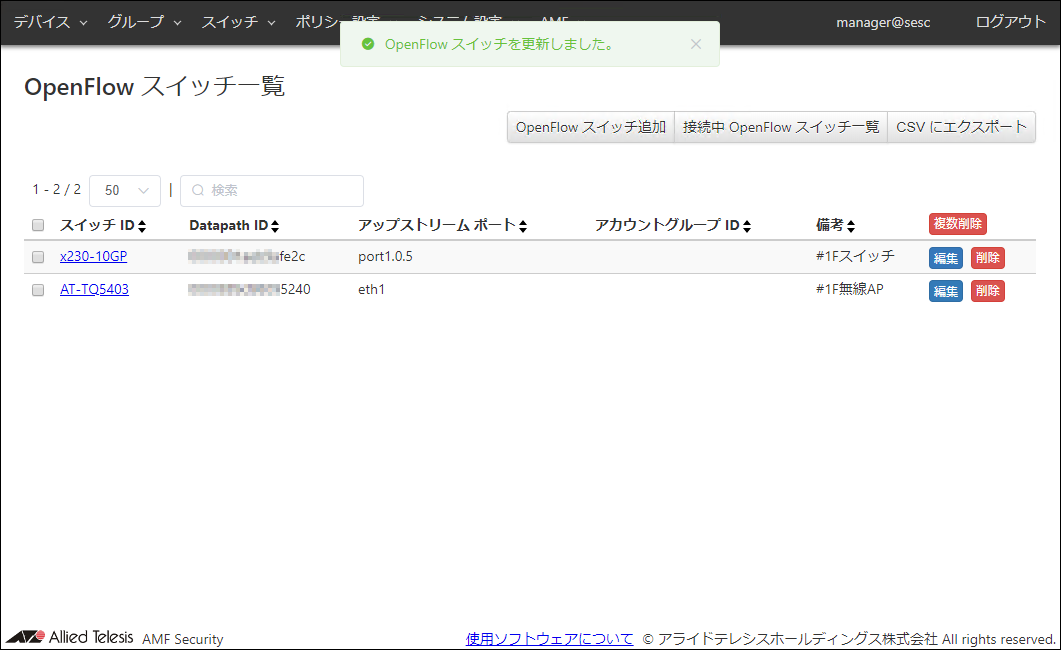Click OpenFlow スイッチ追加 button
Image resolution: width=1061 pixels, height=650 pixels.
pyautogui.click(x=591, y=127)
